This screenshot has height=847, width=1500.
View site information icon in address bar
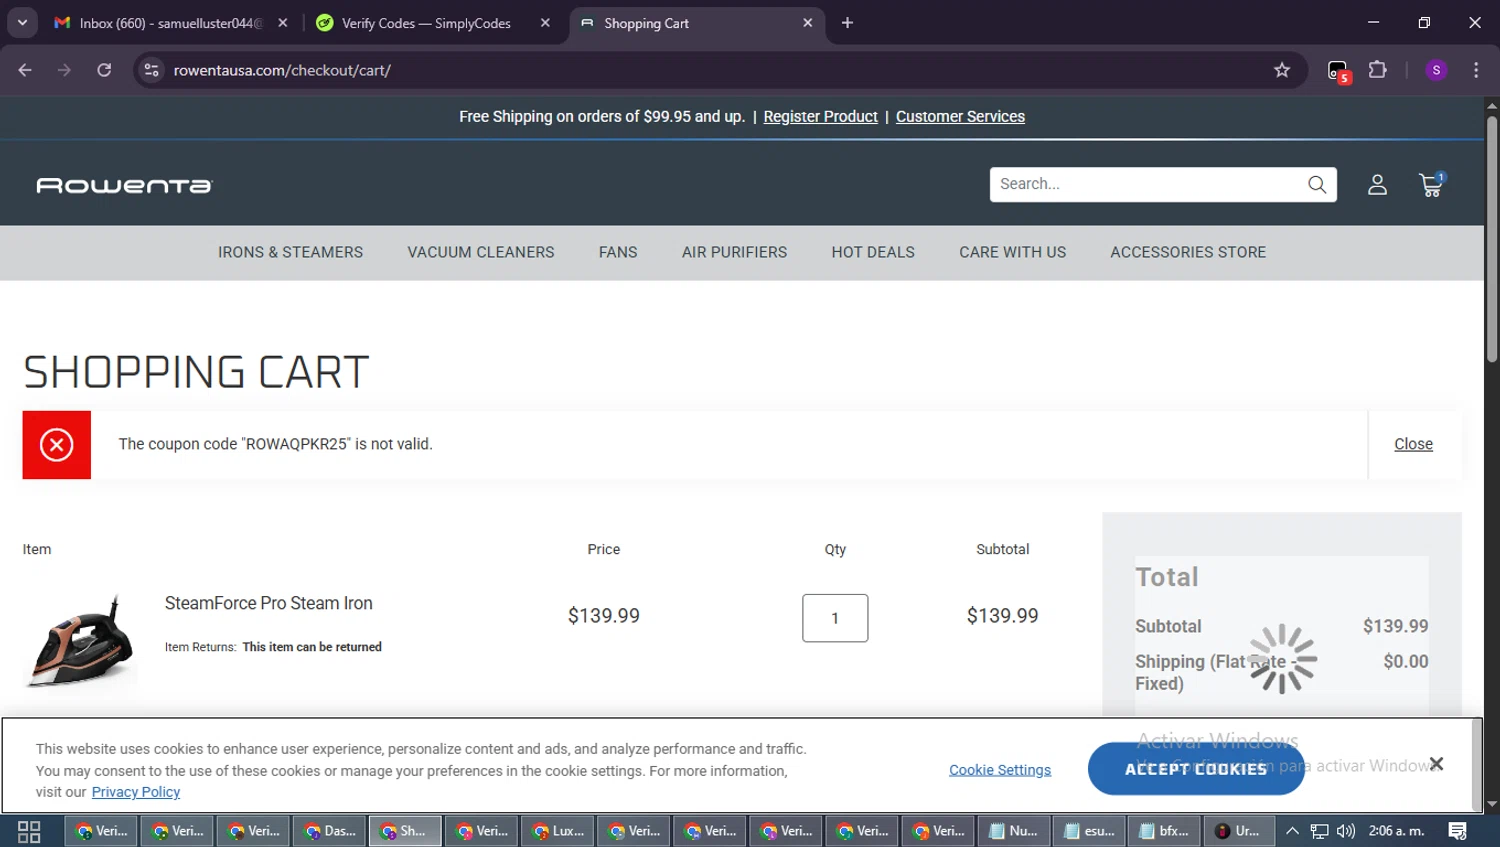(x=151, y=70)
